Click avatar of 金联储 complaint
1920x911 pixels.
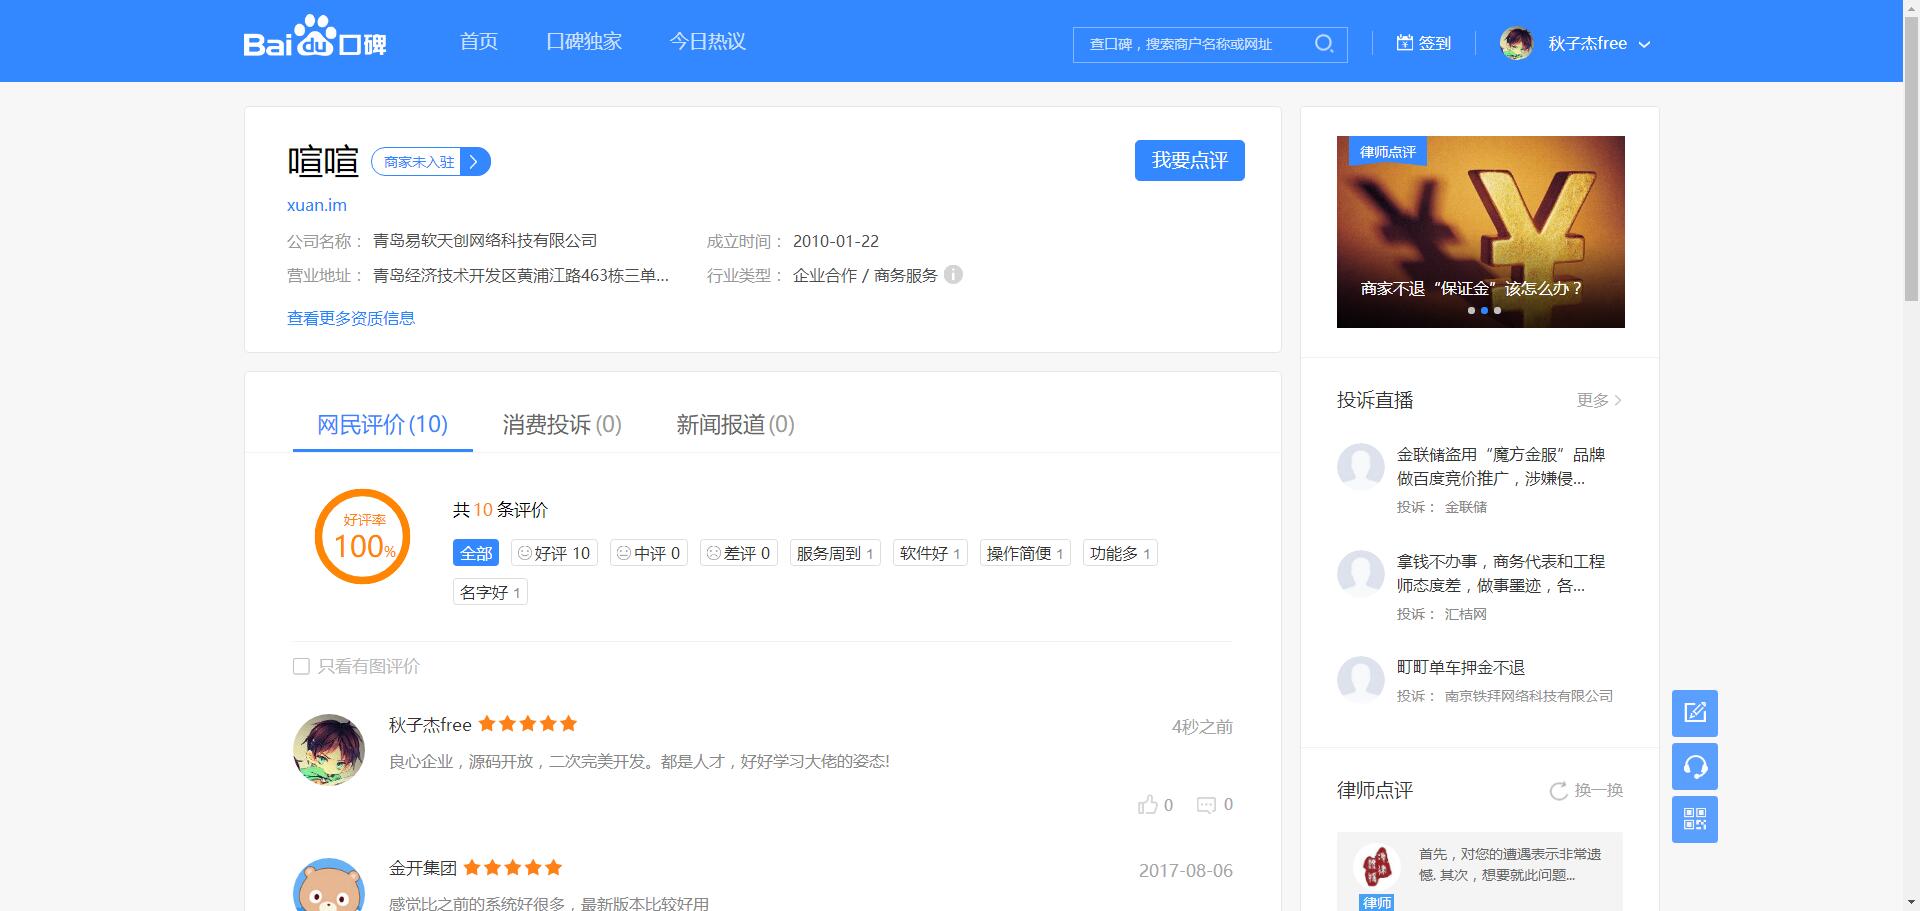pyautogui.click(x=1361, y=466)
